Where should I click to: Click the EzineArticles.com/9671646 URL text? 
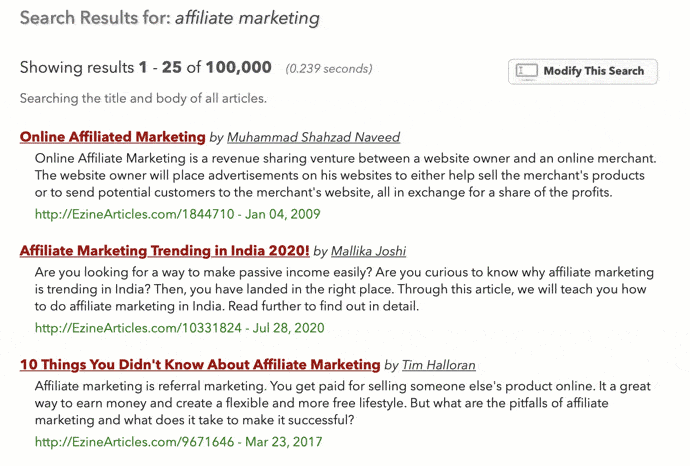coord(135,442)
